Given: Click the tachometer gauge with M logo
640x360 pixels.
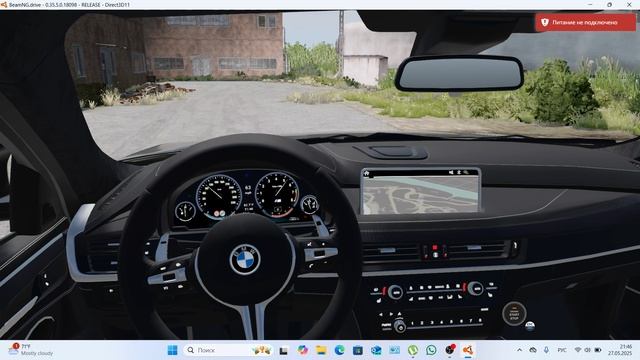Looking at the screenshot, I should click(277, 195).
